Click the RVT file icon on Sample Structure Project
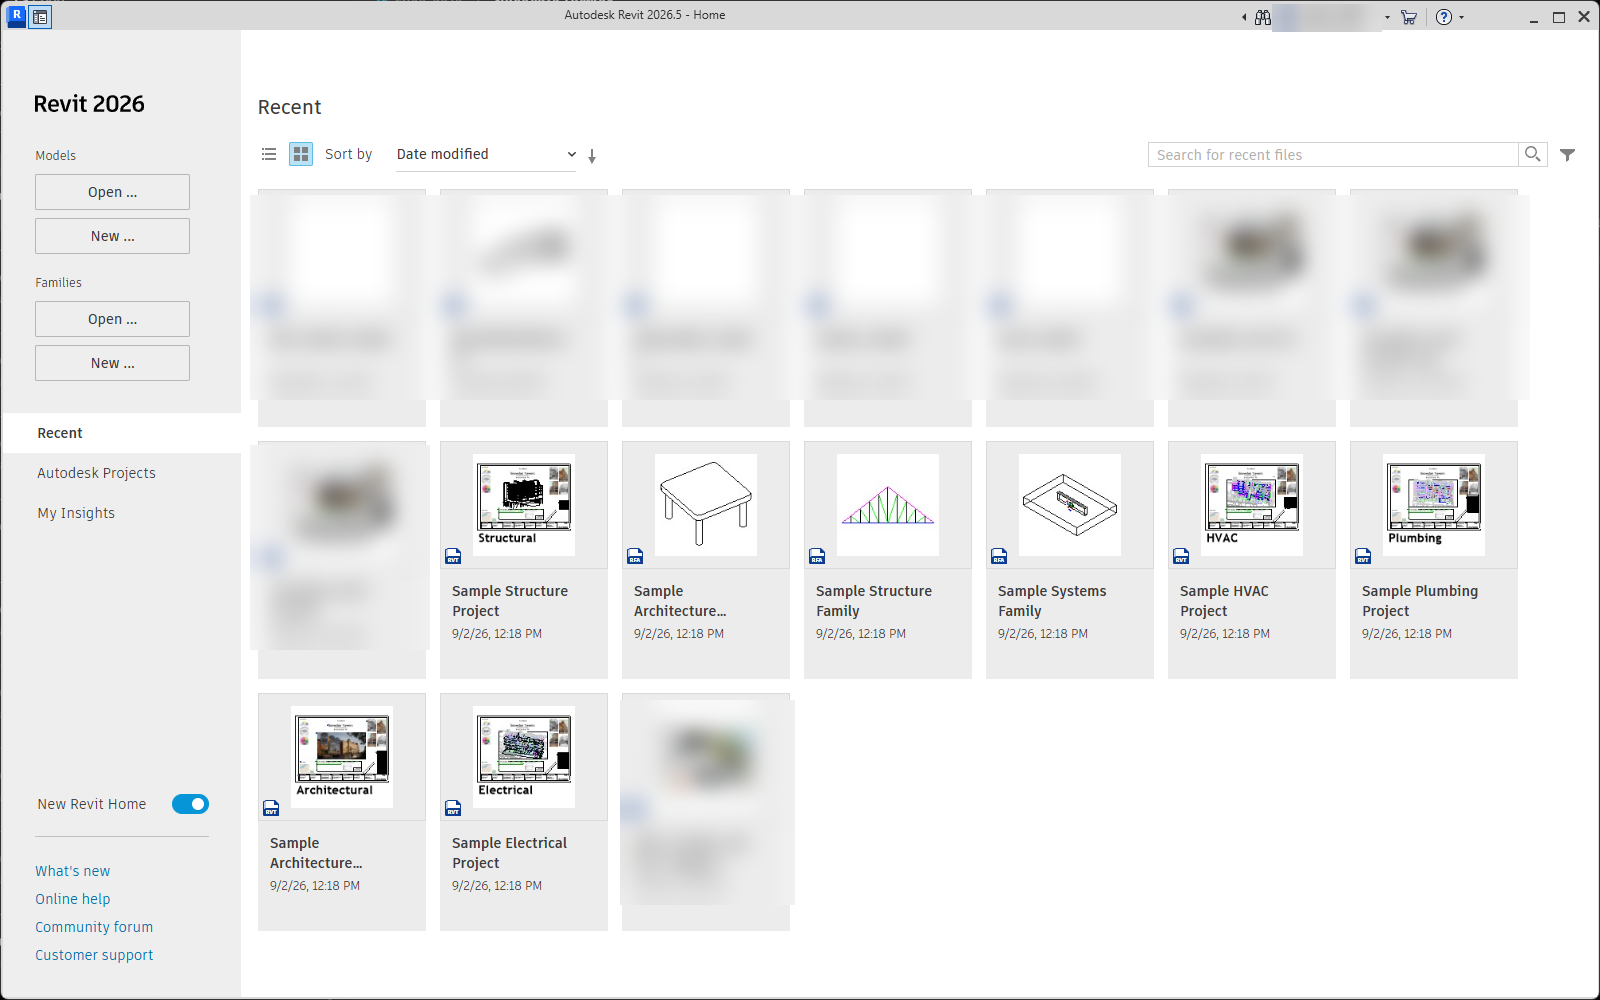 pos(453,556)
